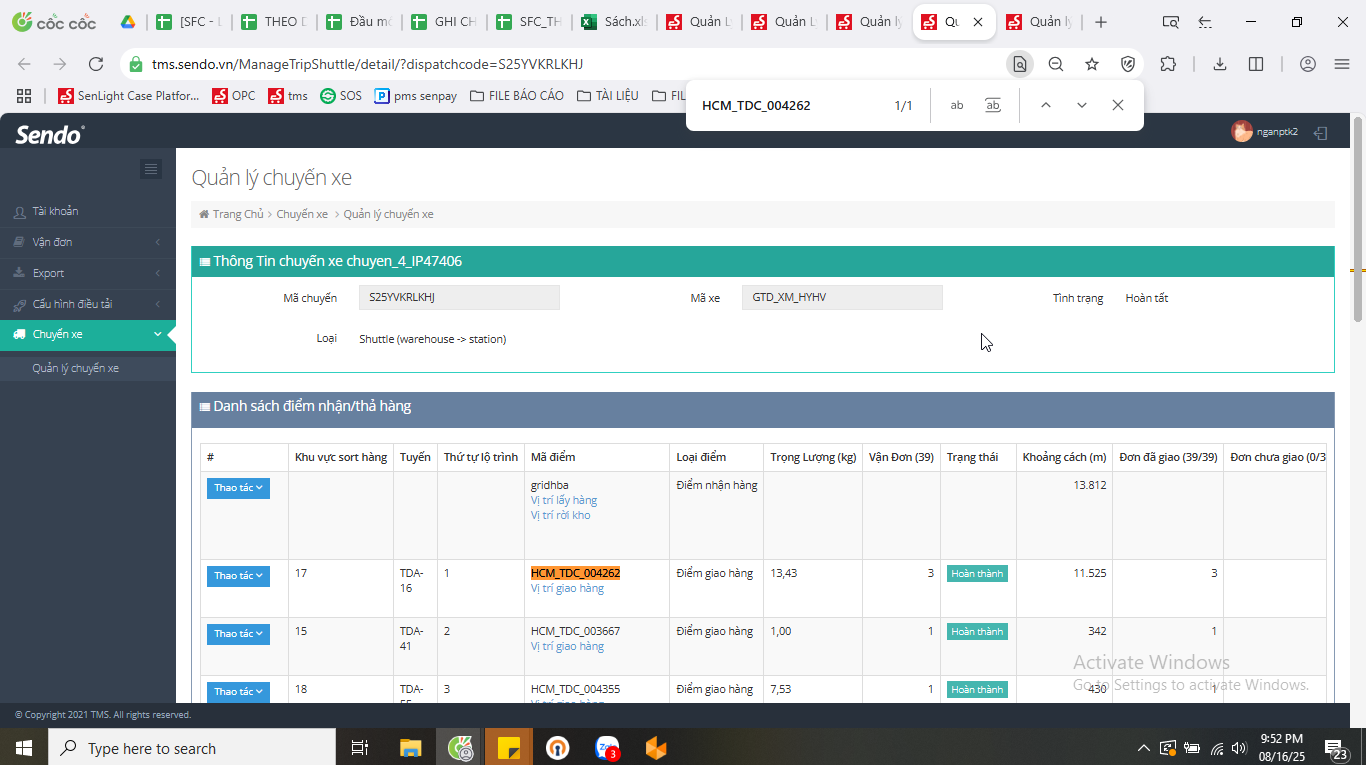Image resolution: width=1366 pixels, height=765 pixels.
Task: Open the zoom-out magnifier in address bar
Action: (1056, 64)
